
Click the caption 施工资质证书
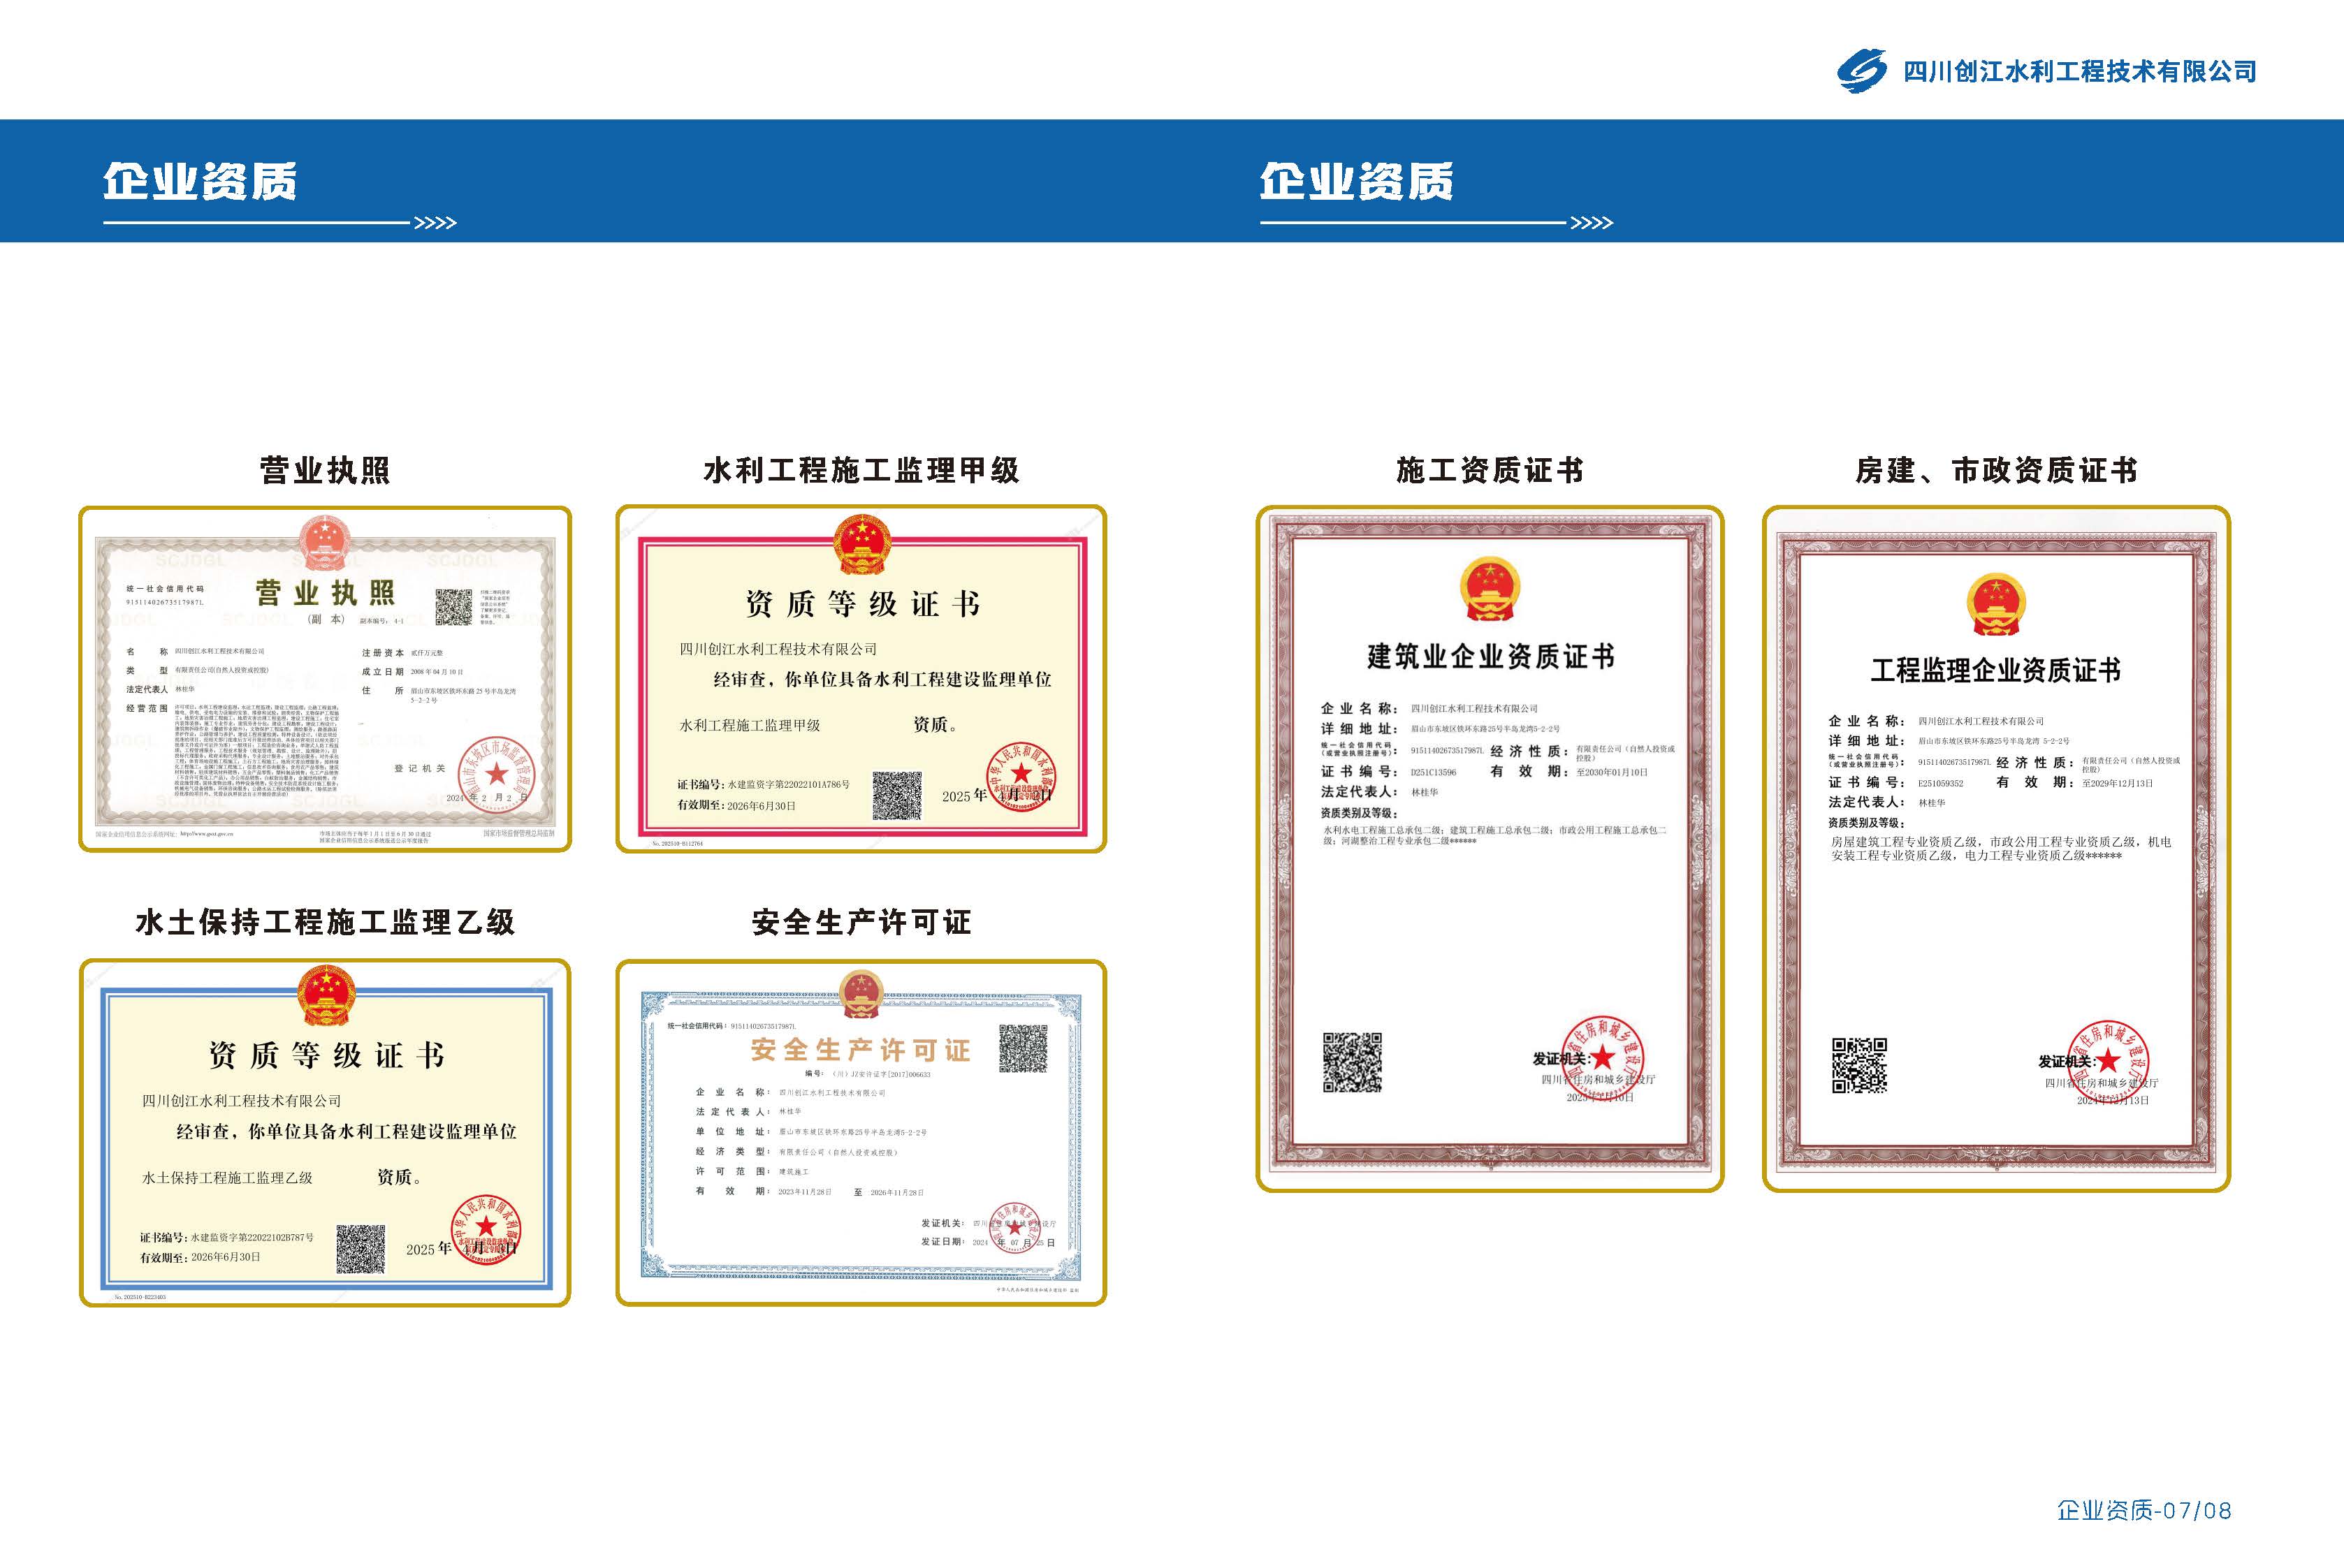point(1490,470)
